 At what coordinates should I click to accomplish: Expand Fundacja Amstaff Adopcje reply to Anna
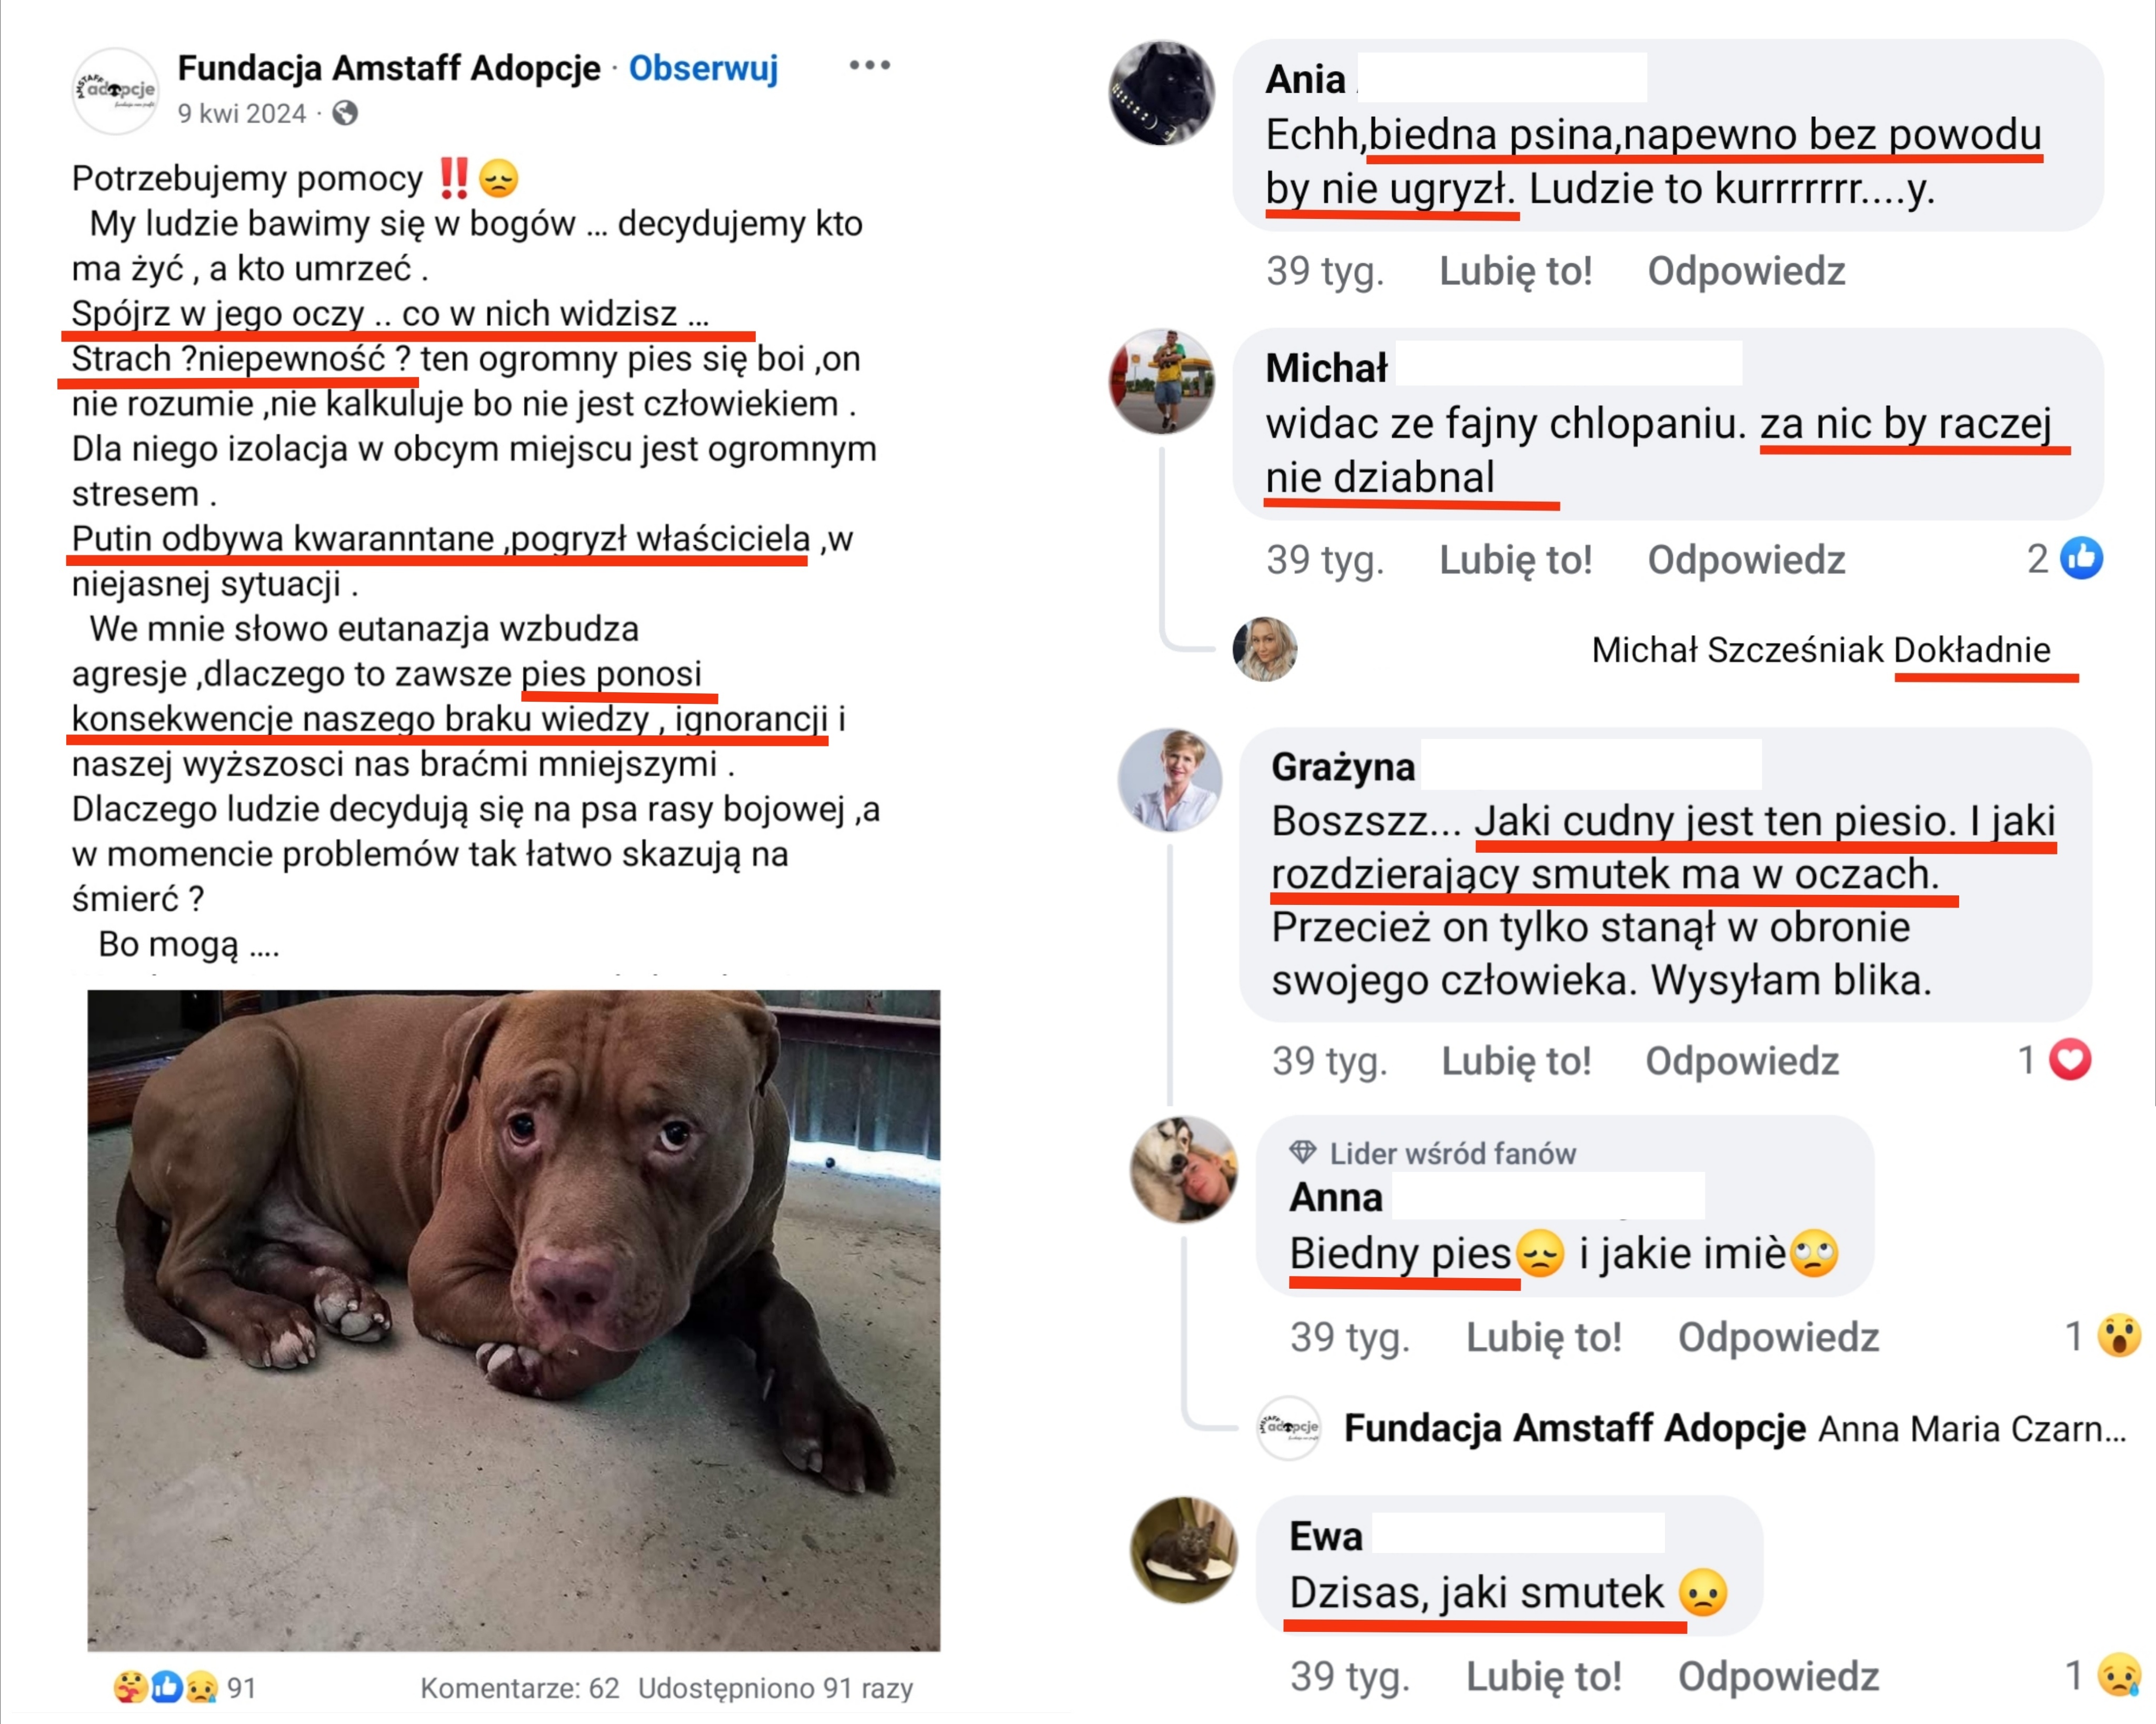pyautogui.click(x=1734, y=1429)
